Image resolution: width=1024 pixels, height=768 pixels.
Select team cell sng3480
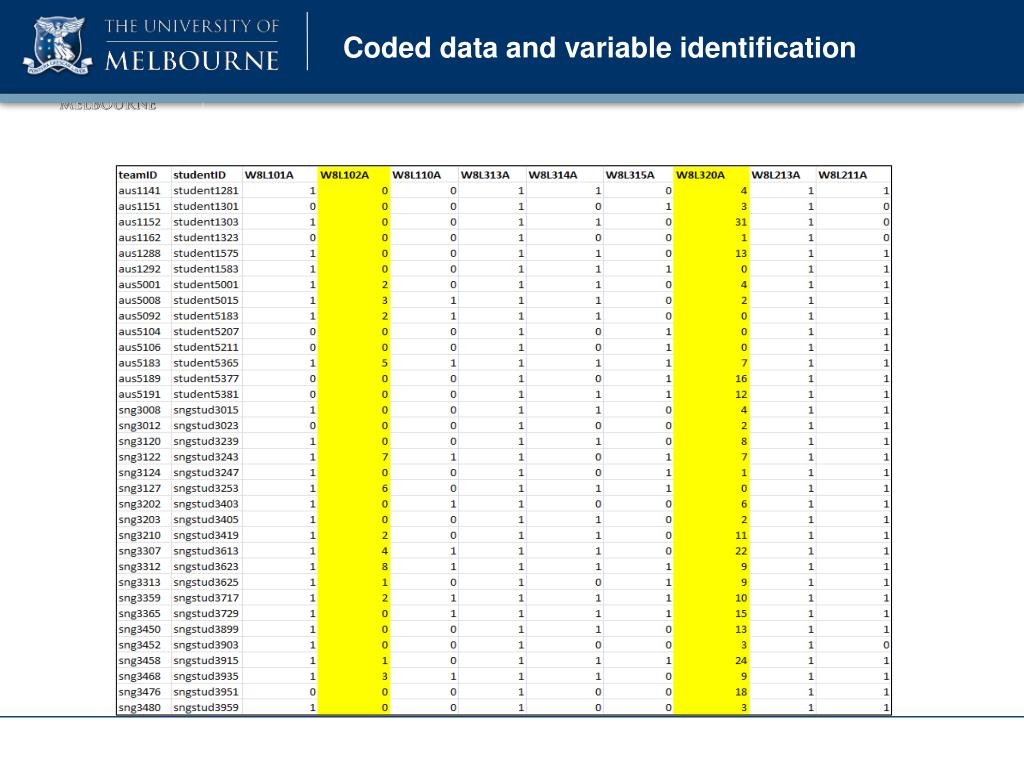click(139, 708)
